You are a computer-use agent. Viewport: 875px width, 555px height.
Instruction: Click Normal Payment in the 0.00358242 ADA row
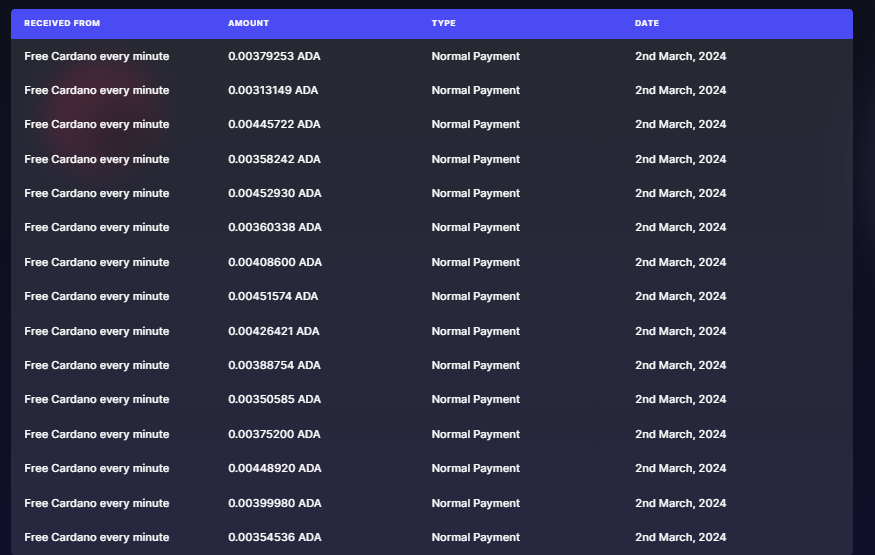click(x=475, y=160)
